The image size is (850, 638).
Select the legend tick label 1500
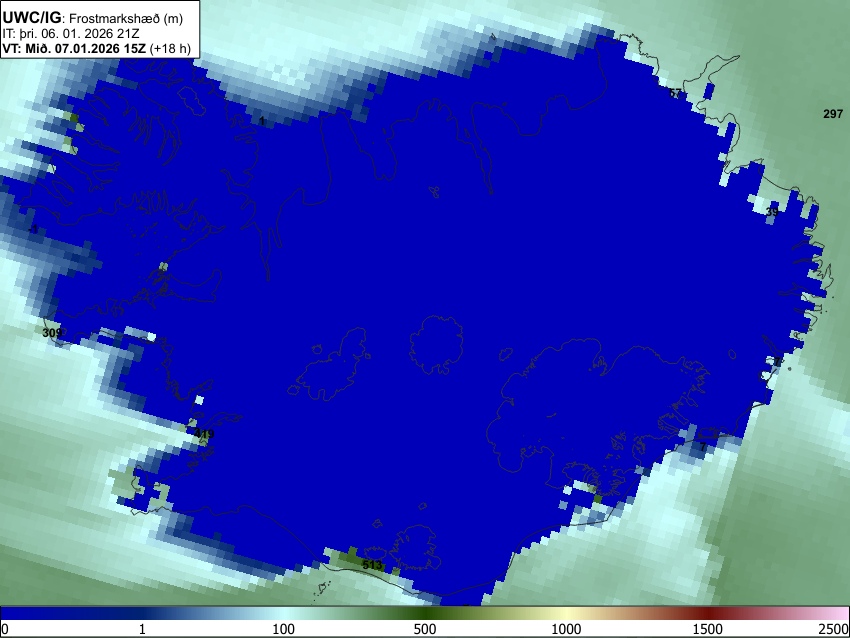[x=708, y=629]
